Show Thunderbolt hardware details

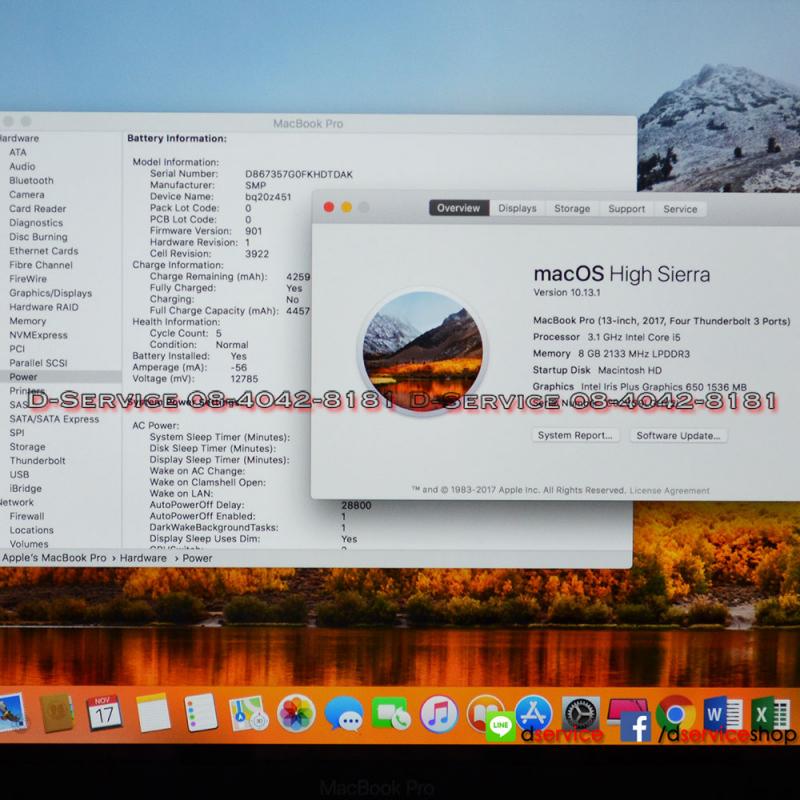[37, 461]
